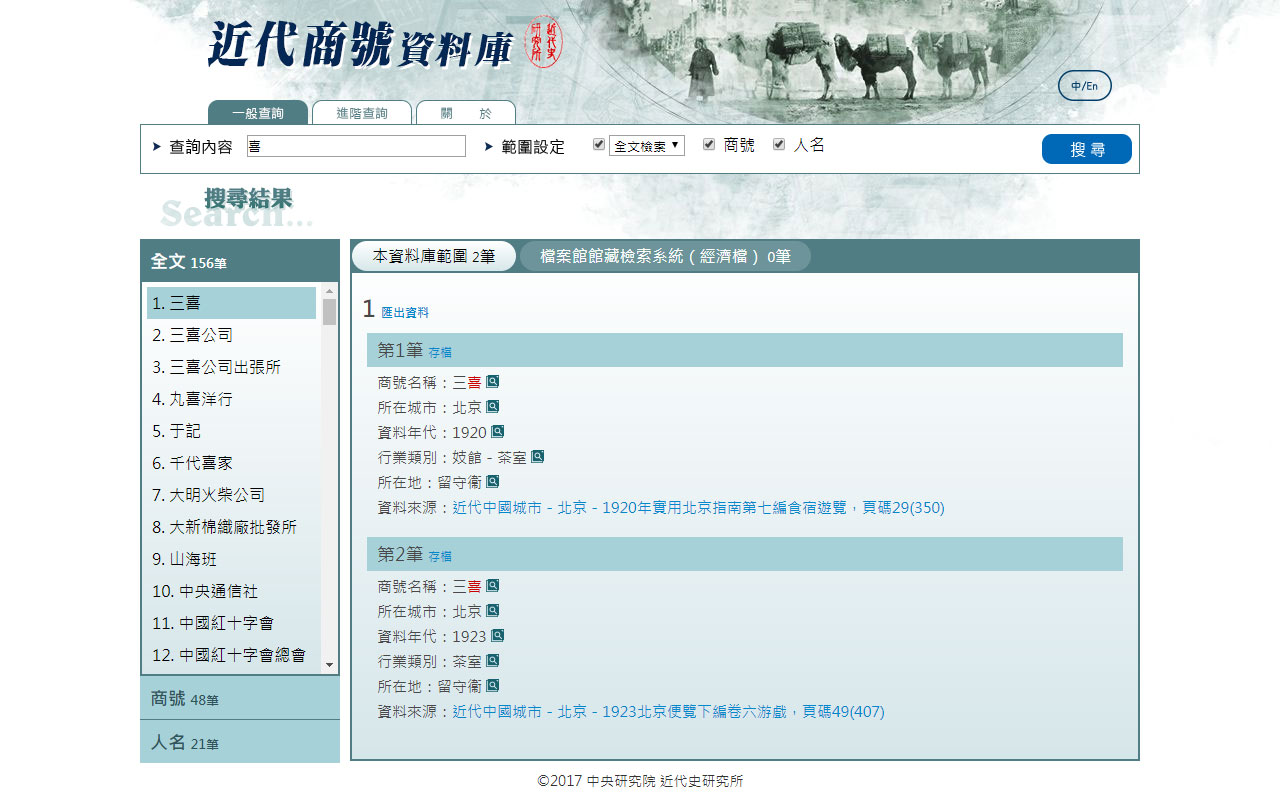Open the 1923北京便覽 source link
Viewport: 1280px width, 800px height.
click(x=668, y=711)
